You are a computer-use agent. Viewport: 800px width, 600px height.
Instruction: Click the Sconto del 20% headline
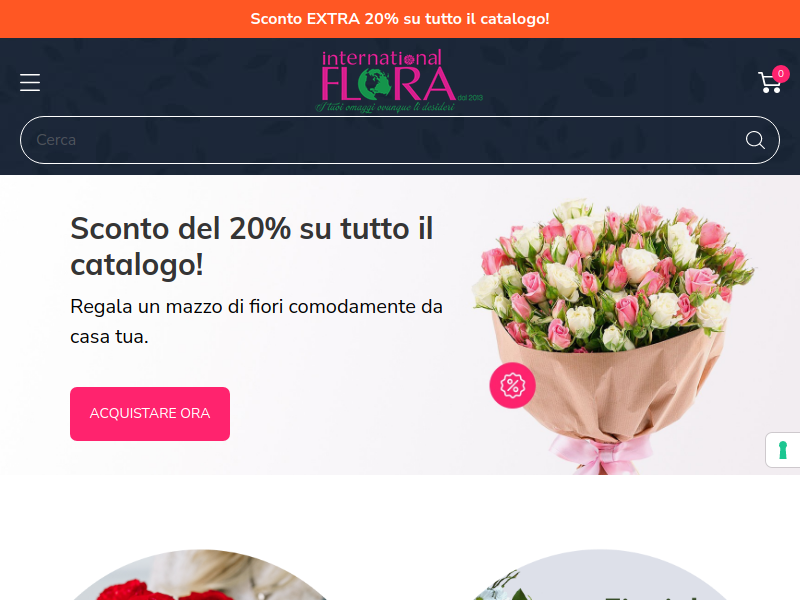point(252,246)
